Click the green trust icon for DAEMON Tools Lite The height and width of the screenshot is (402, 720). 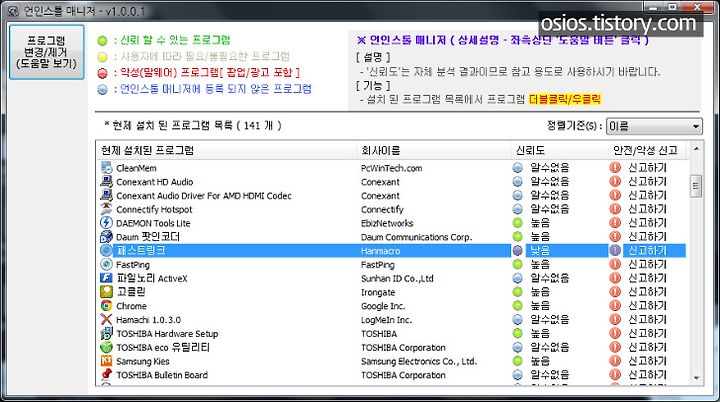point(518,223)
